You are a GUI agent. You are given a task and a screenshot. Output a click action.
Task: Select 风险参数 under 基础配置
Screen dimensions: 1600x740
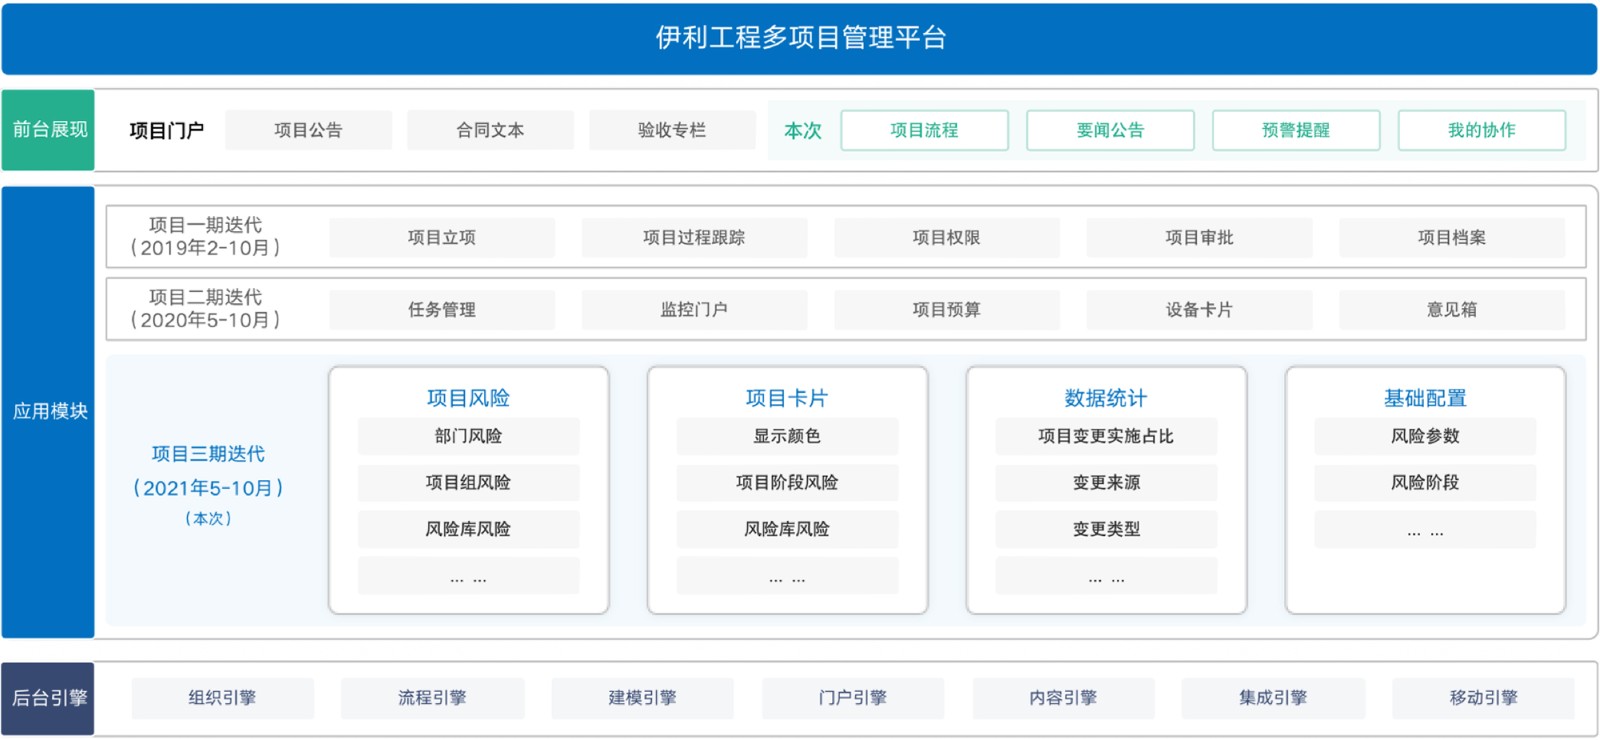point(1425,436)
